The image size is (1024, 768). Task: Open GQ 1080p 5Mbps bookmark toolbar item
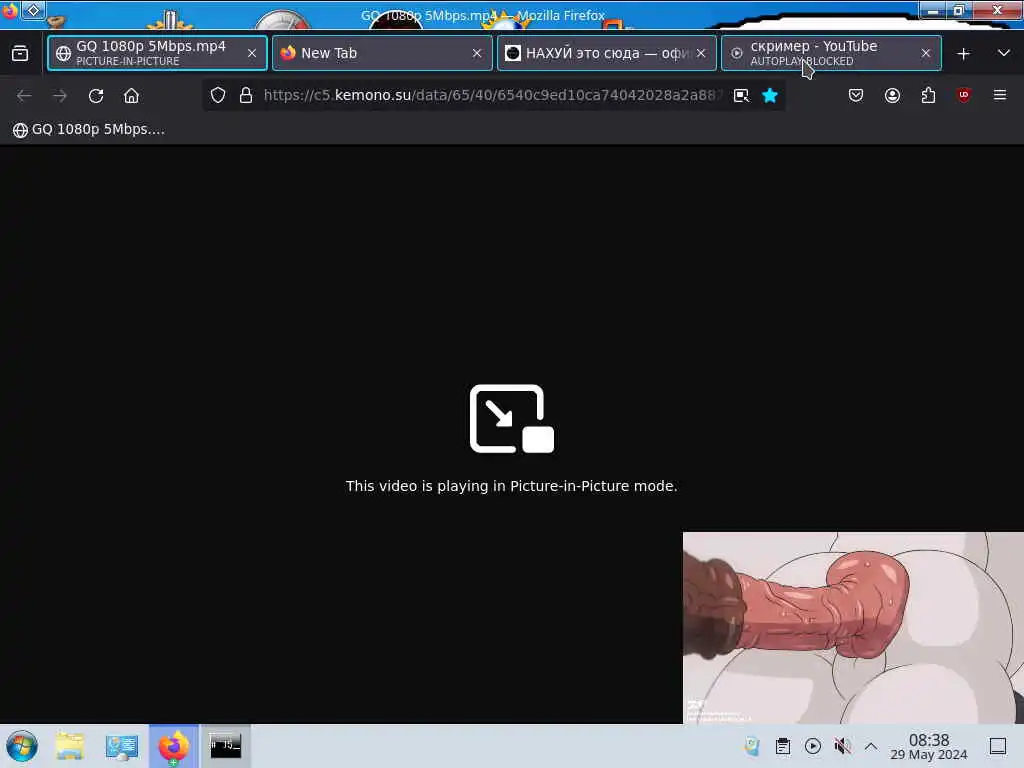click(89, 129)
